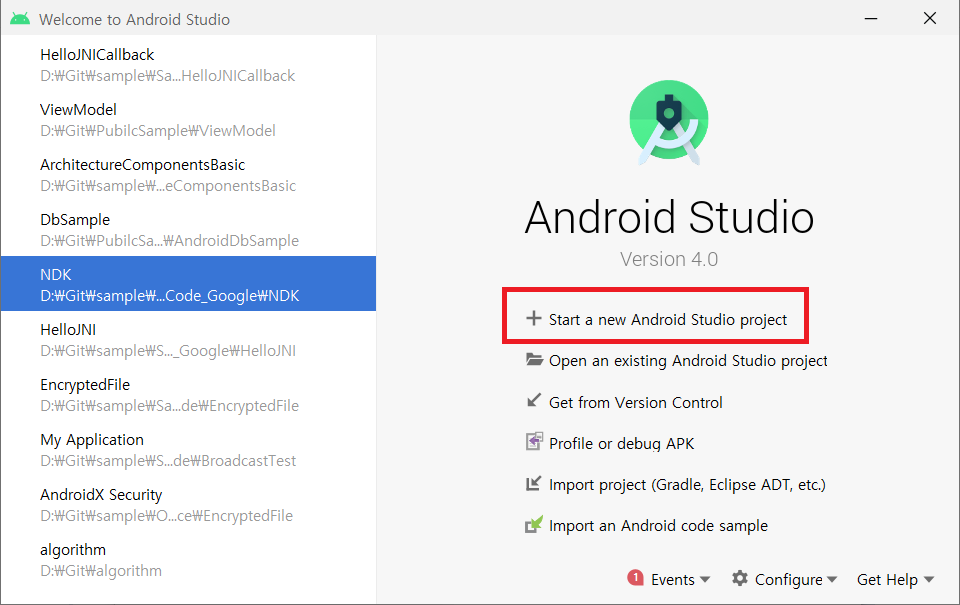Viewport: 960px width, 605px height.
Task: Open the HelloJNI recent project
Action: 189,339
